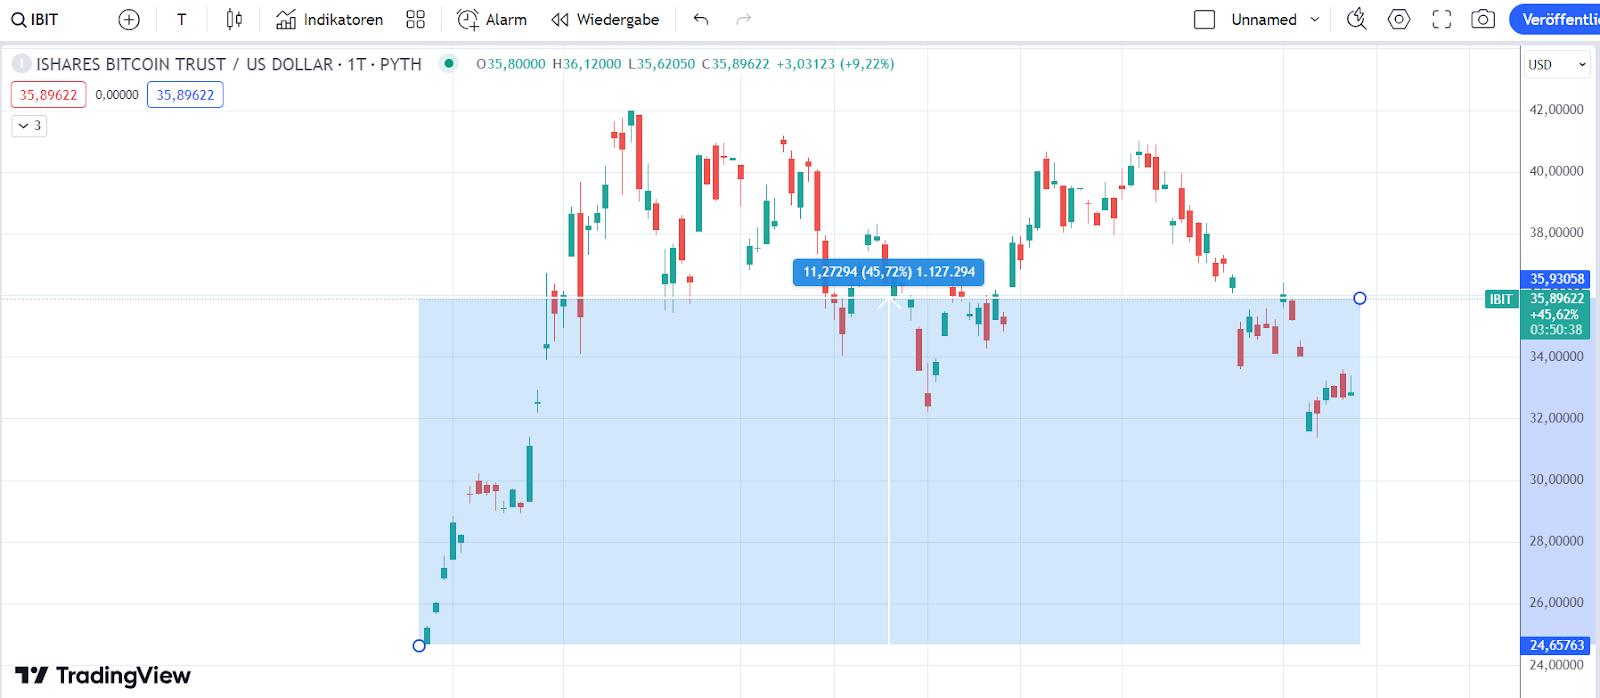Click the TradingView logo
The width and height of the screenshot is (1600, 698).
click(103, 676)
